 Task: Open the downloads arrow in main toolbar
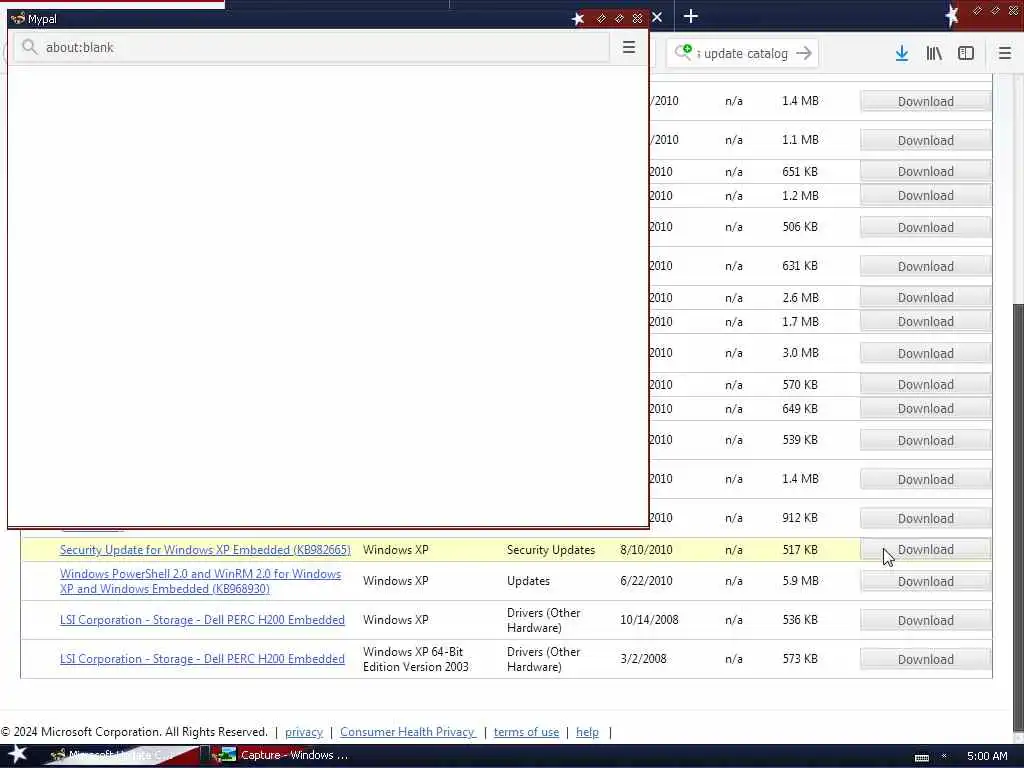click(x=901, y=54)
